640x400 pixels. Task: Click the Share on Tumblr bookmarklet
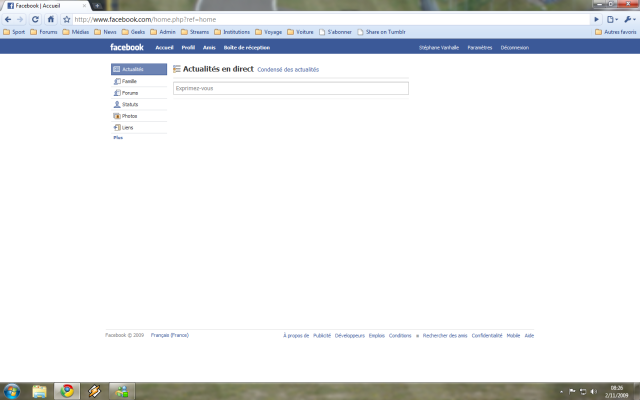pos(381,32)
